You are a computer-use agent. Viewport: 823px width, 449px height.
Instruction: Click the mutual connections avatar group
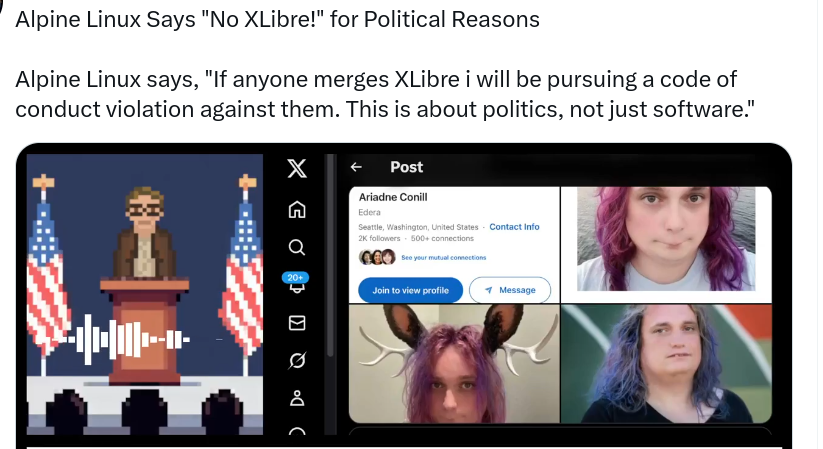pos(377,257)
